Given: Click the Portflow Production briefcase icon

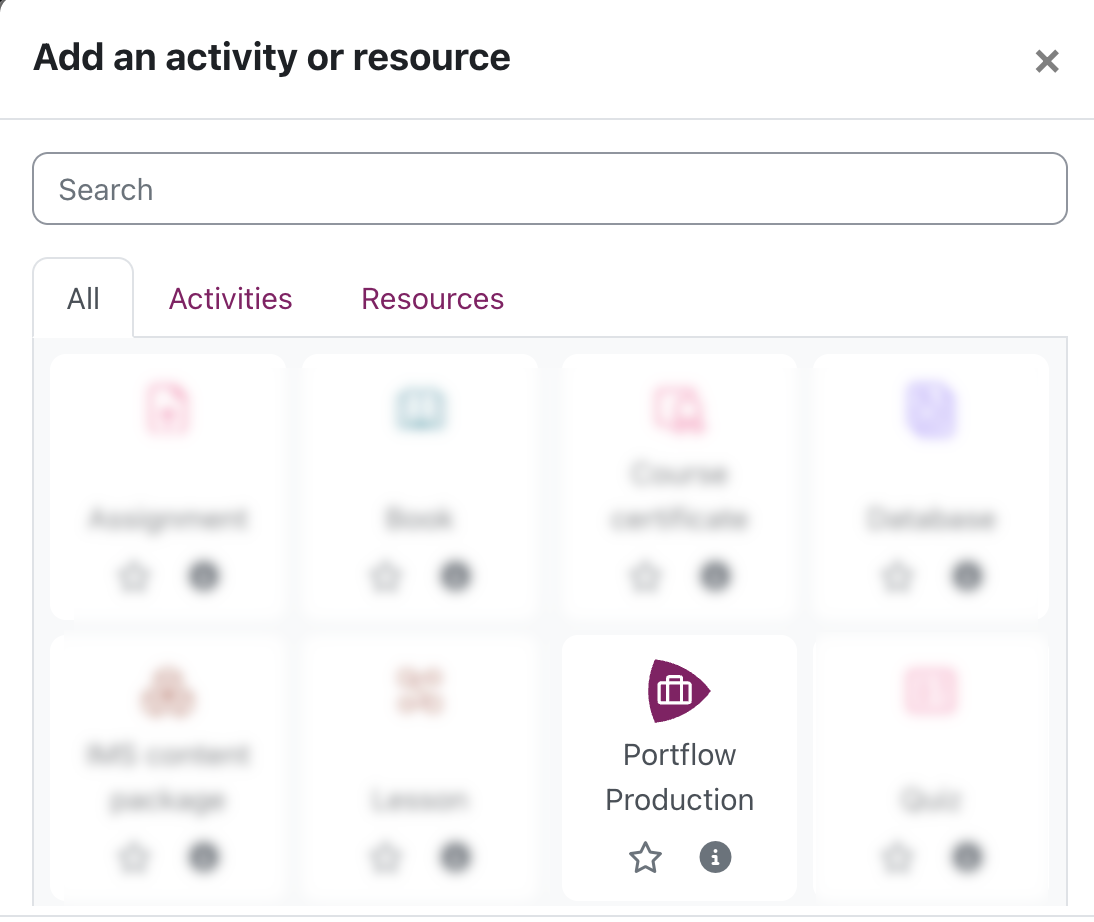Looking at the screenshot, I should (x=679, y=691).
